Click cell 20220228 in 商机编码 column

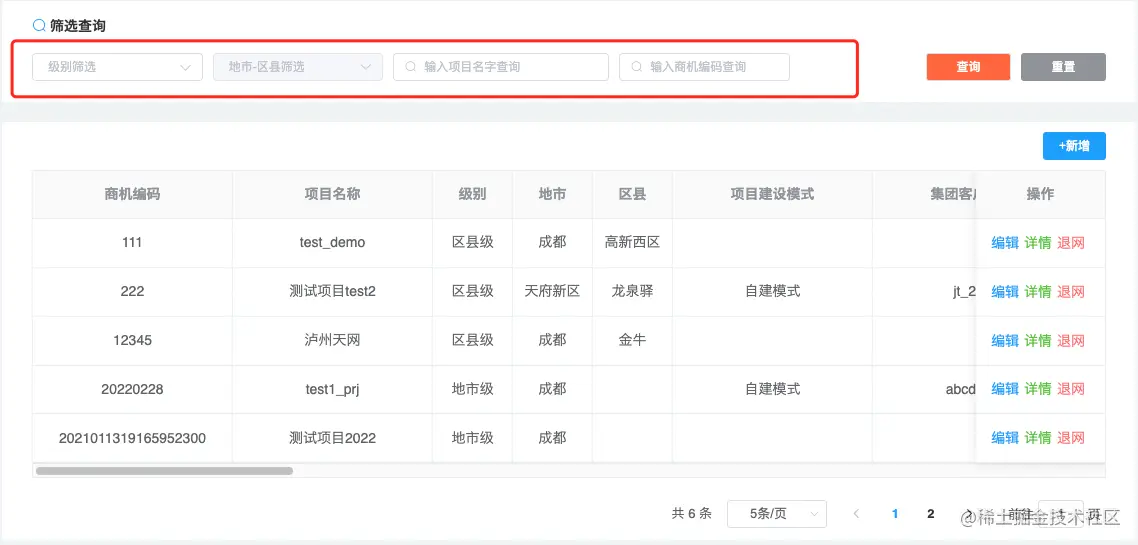[132, 389]
